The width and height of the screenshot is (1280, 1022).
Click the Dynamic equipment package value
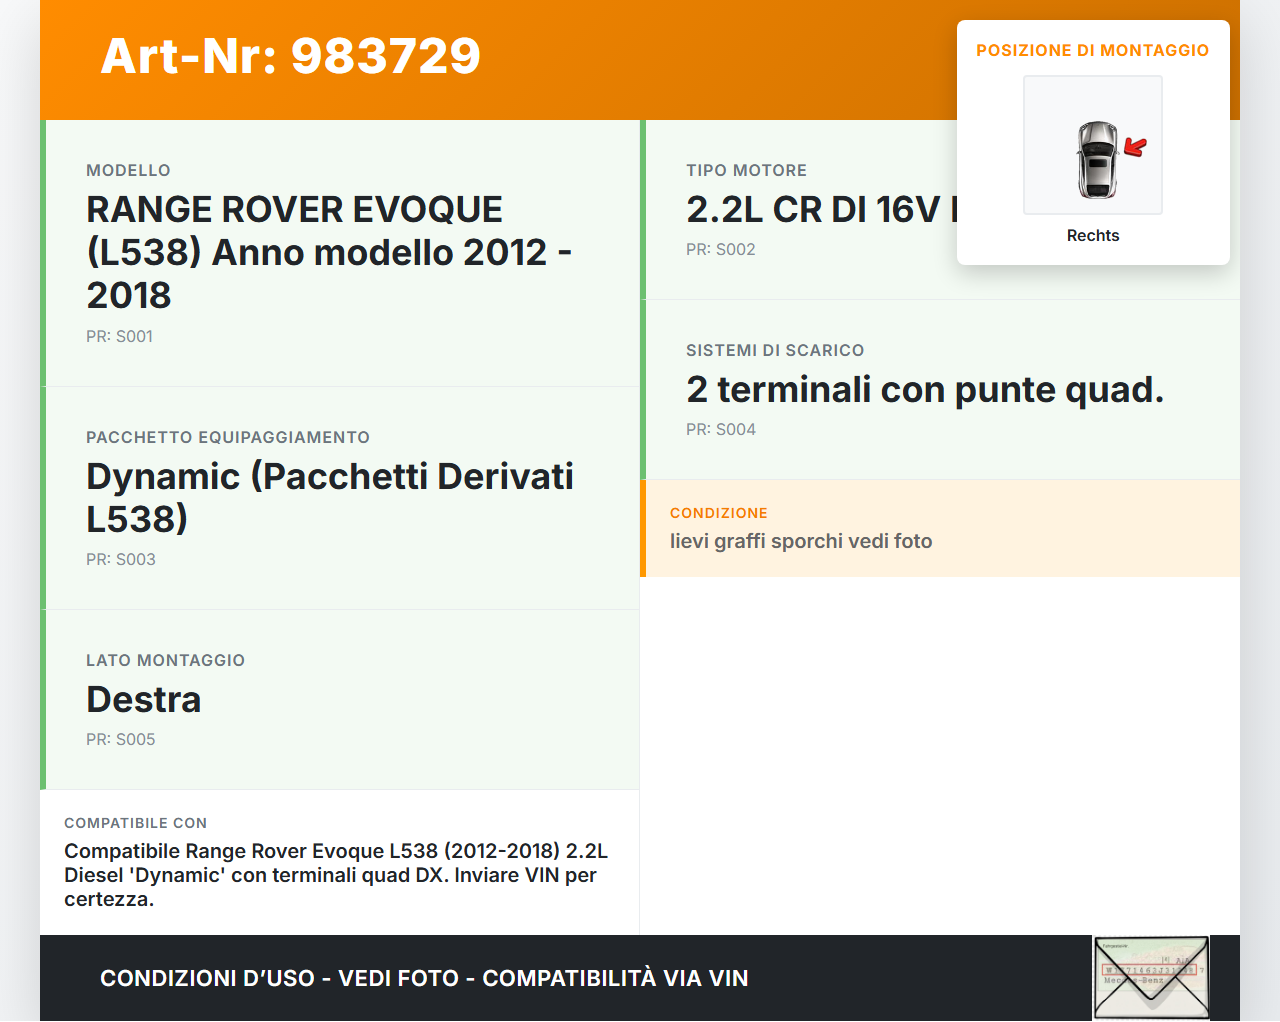tap(329, 497)
